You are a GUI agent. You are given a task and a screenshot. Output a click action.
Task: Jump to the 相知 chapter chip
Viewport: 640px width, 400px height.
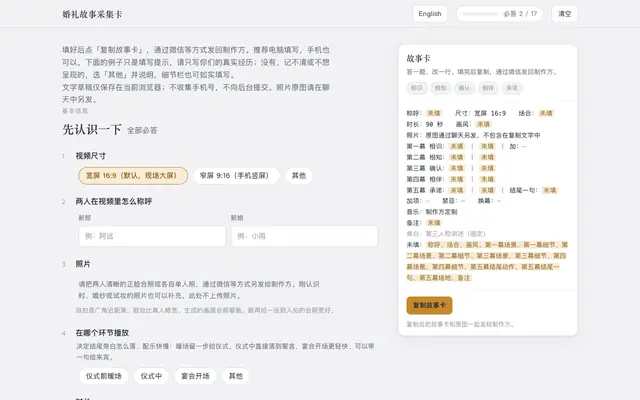click(x=440, y=88)
